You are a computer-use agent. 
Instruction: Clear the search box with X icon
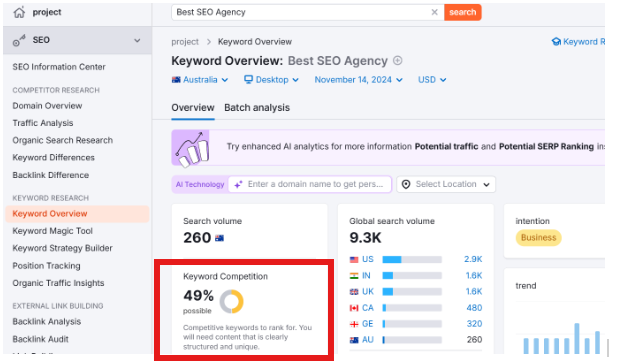click(x=434, y=12)
